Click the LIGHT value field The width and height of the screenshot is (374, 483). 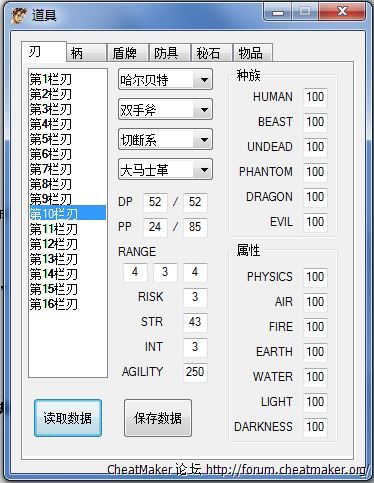(315, 402)
